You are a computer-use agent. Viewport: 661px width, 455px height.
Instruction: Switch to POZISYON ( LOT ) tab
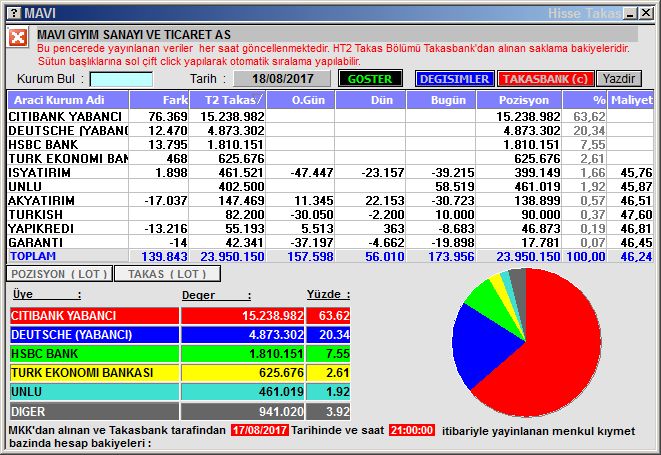[x=59, y=274]
